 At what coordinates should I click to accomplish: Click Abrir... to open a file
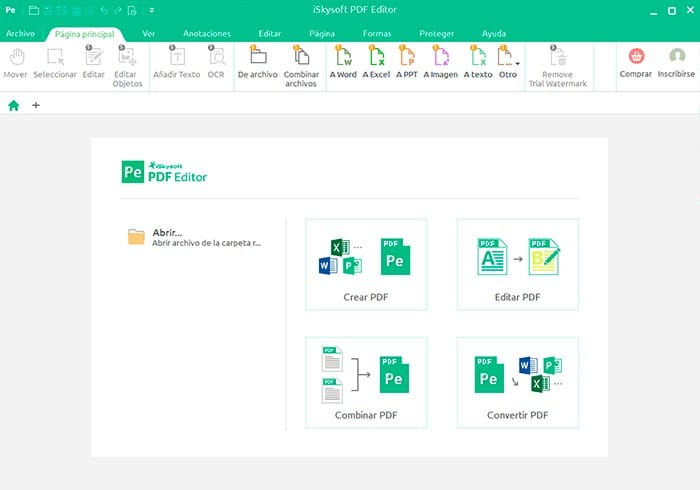pyautogui.click(x=167, y=233)
